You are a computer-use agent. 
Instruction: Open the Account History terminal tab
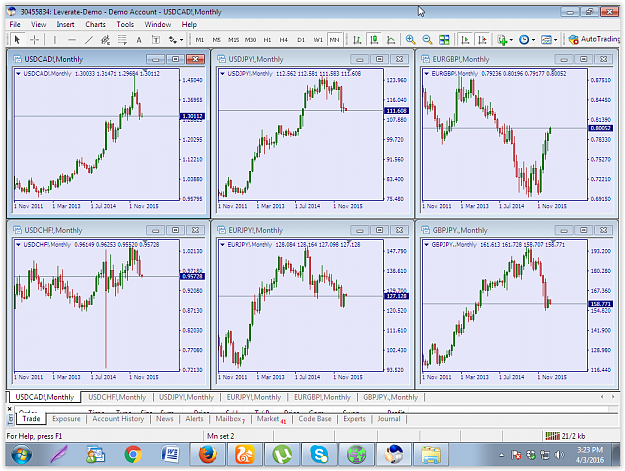coord(118,419)
